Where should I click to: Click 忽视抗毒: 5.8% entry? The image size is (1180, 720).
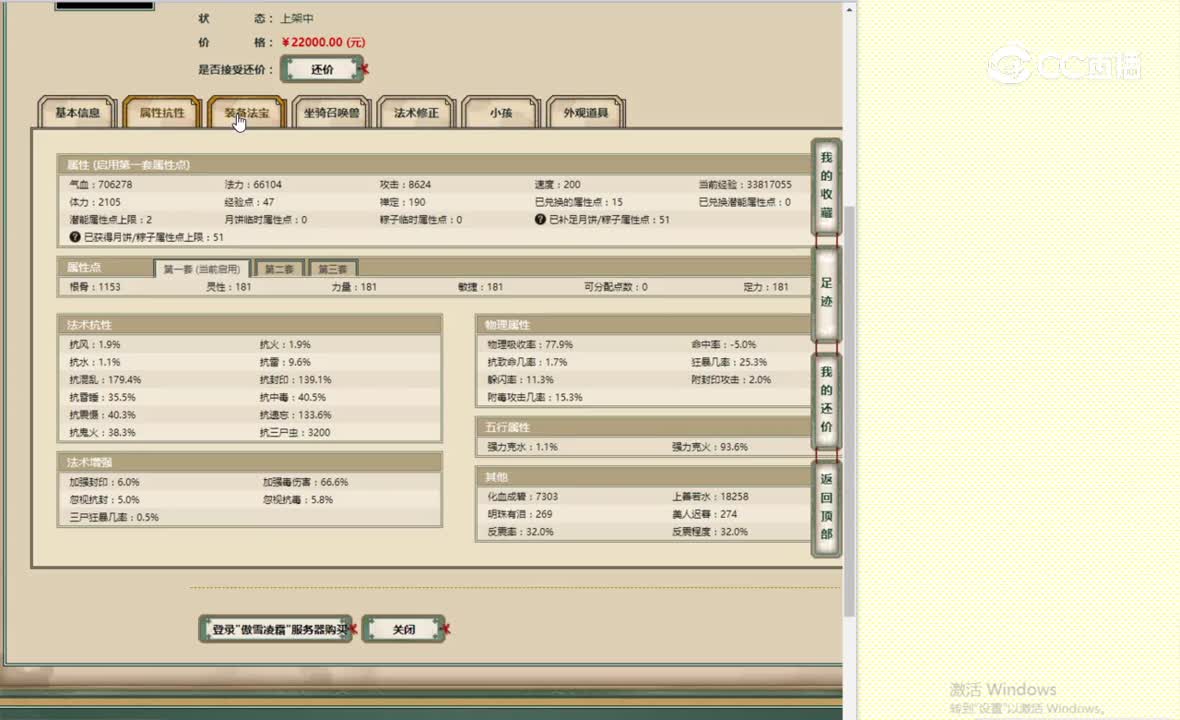tap(298, 500)
